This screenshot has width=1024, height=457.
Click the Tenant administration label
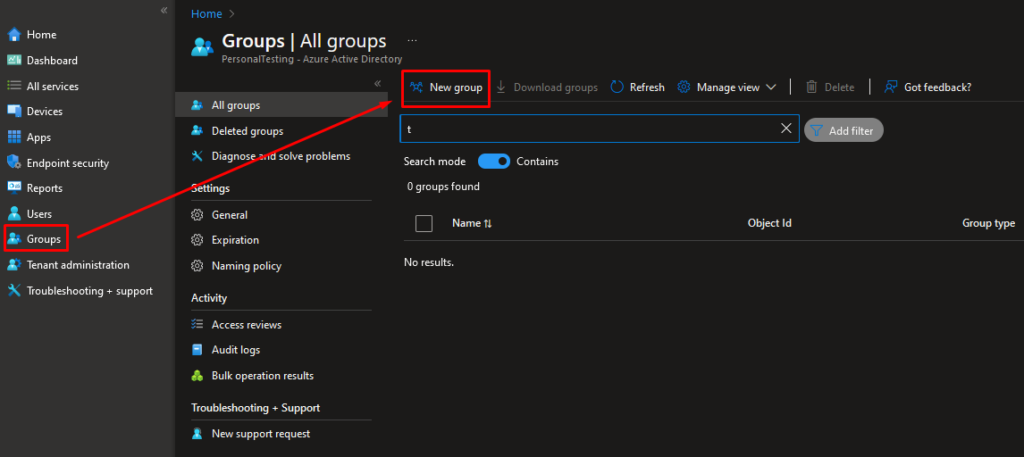click(78, 265)
